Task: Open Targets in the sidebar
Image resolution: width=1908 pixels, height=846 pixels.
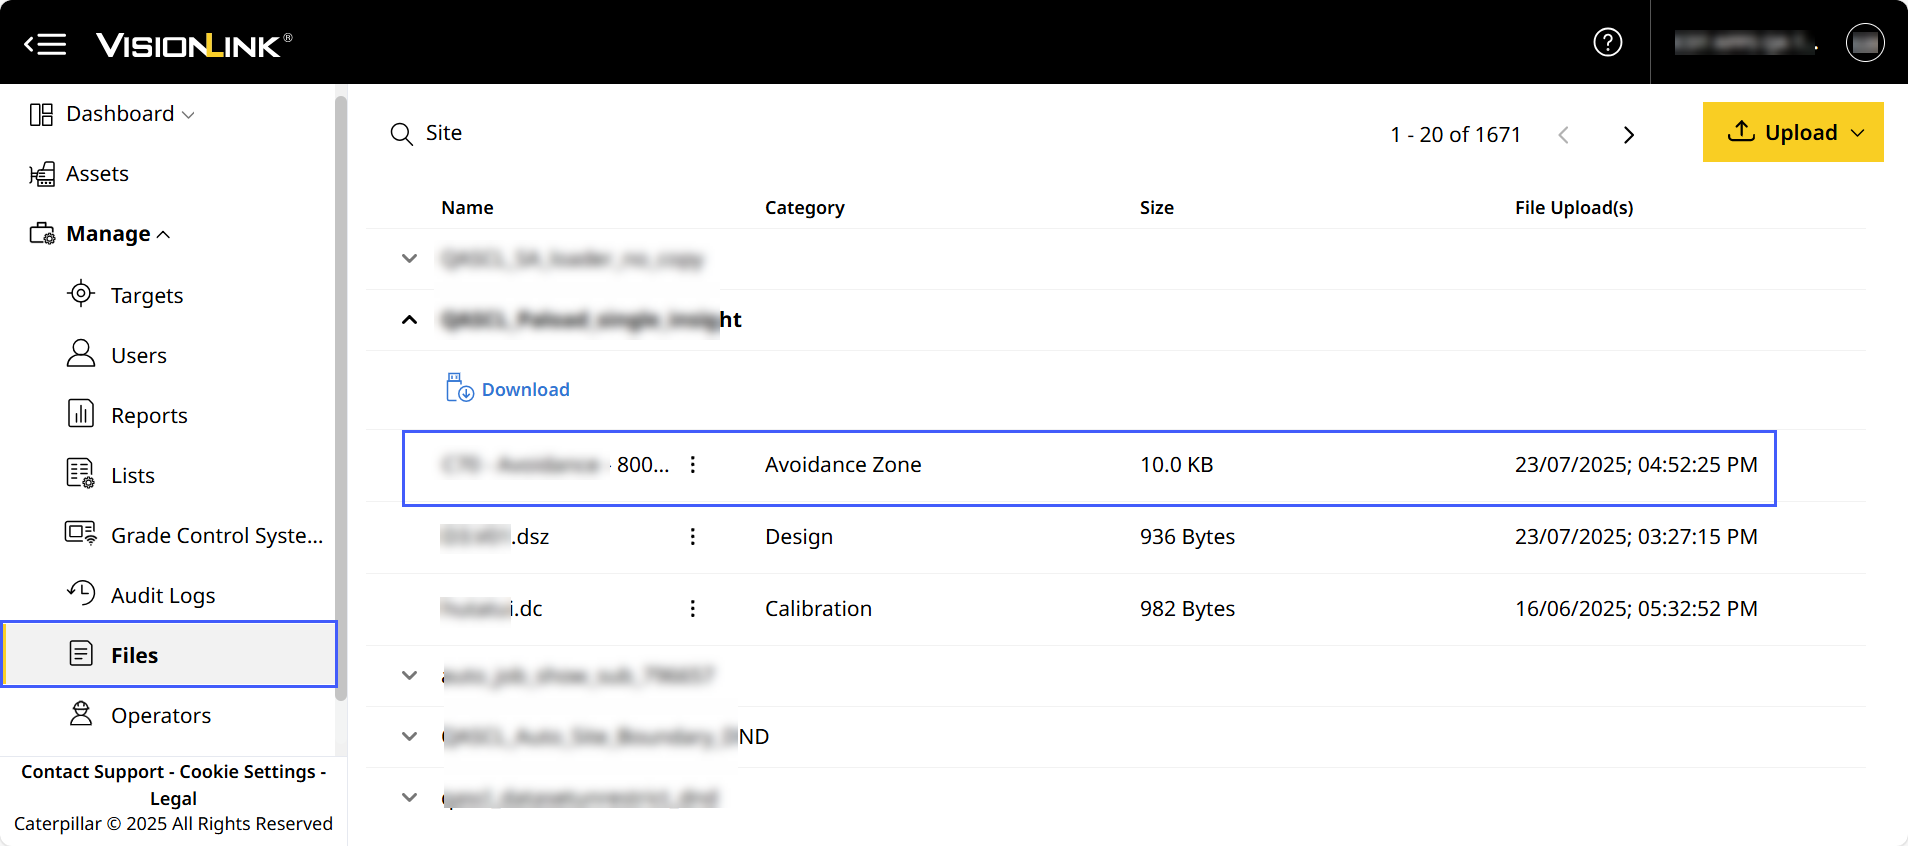Action: pos(146,296)
